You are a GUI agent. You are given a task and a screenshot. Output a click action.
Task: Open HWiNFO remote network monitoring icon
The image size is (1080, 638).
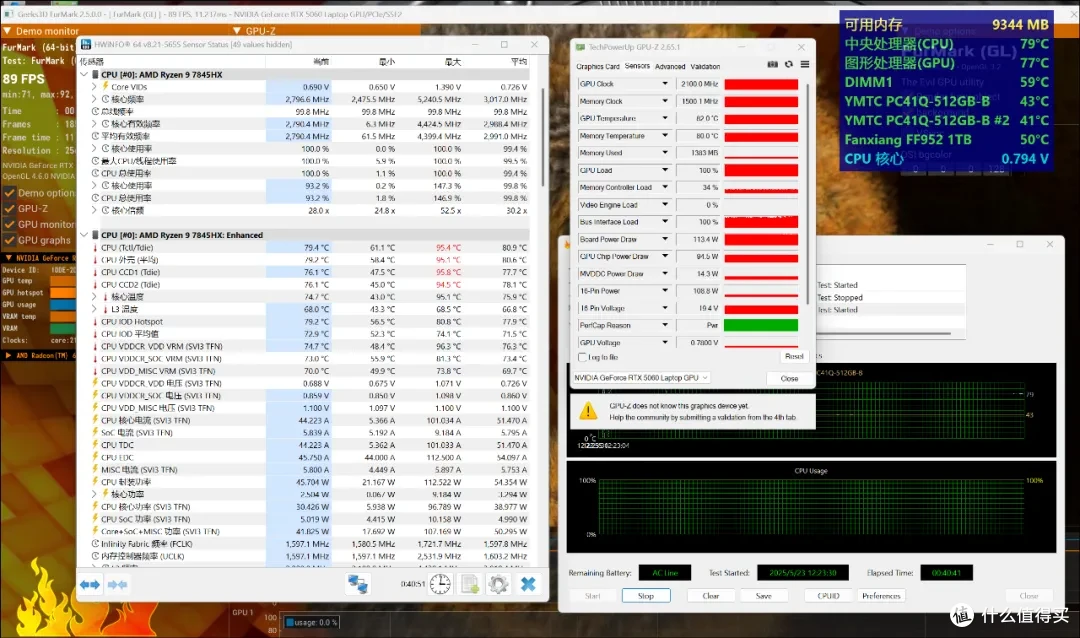tap(357, 584)
